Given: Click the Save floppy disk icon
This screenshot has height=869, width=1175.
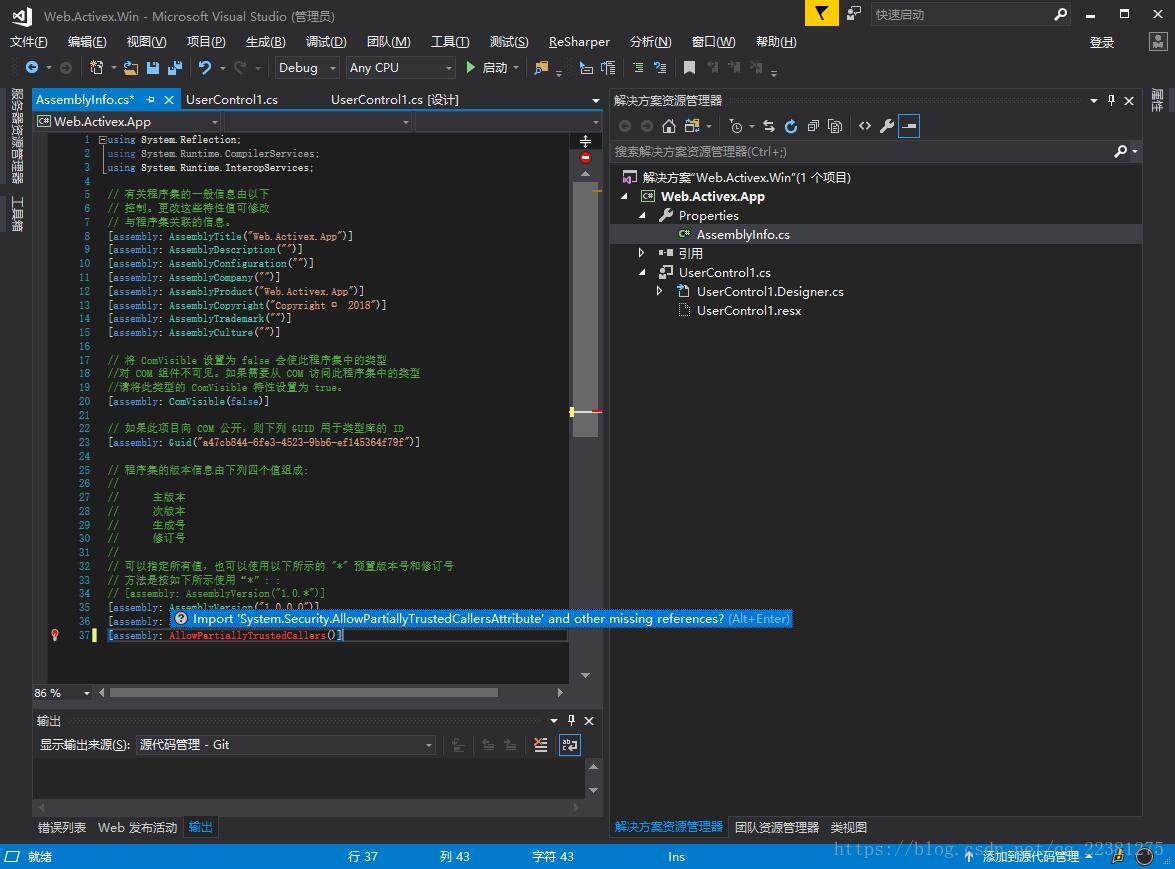Looking at the screenshot, I should [x=153, y=67].
